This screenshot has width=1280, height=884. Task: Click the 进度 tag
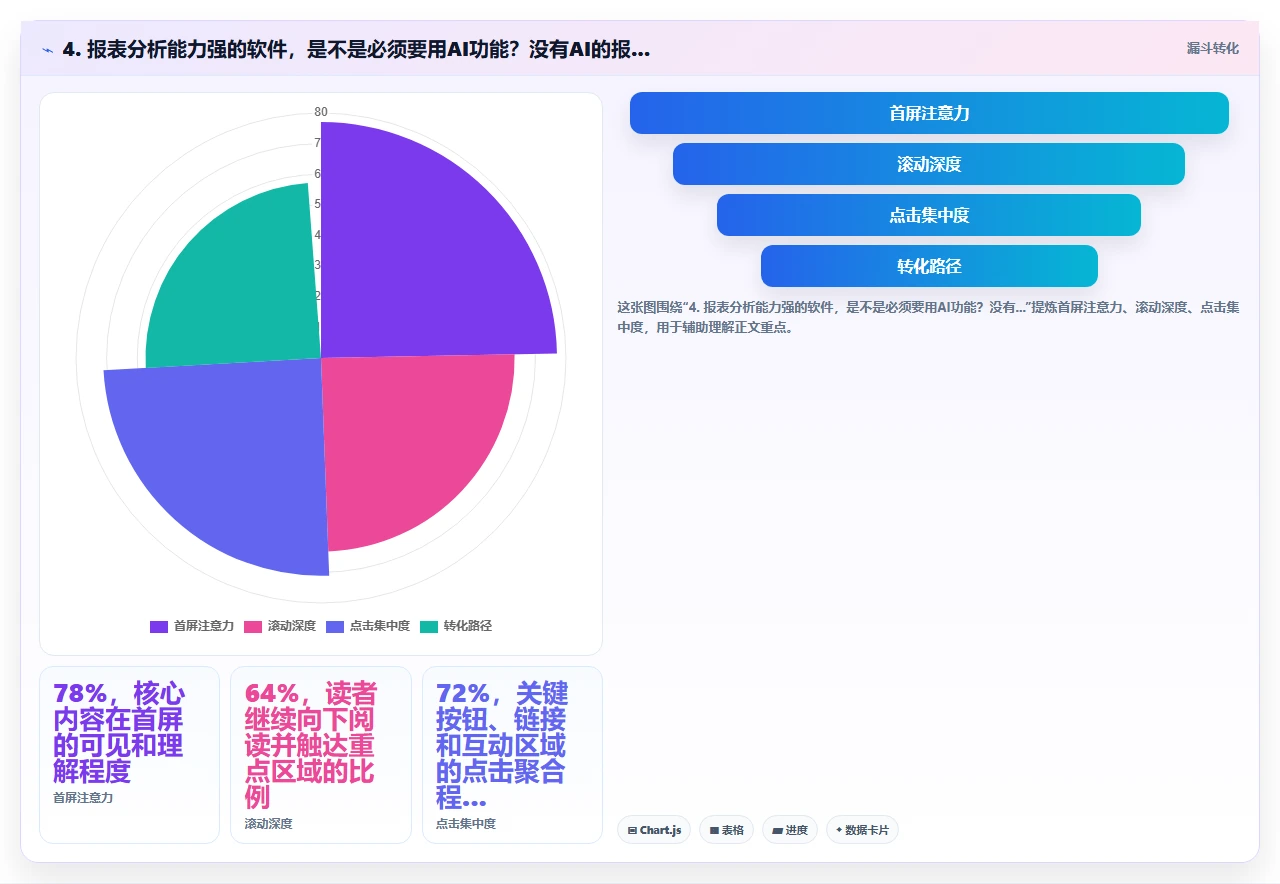(x=790, y=830)
